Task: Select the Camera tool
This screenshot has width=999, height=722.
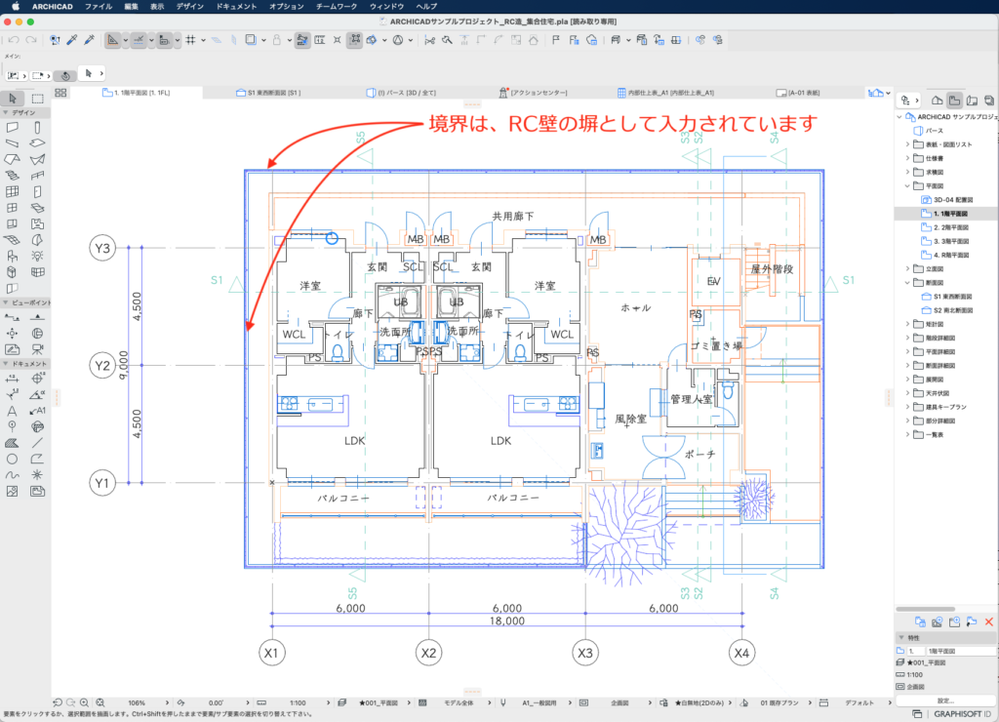Action: [x=38, y=349]
